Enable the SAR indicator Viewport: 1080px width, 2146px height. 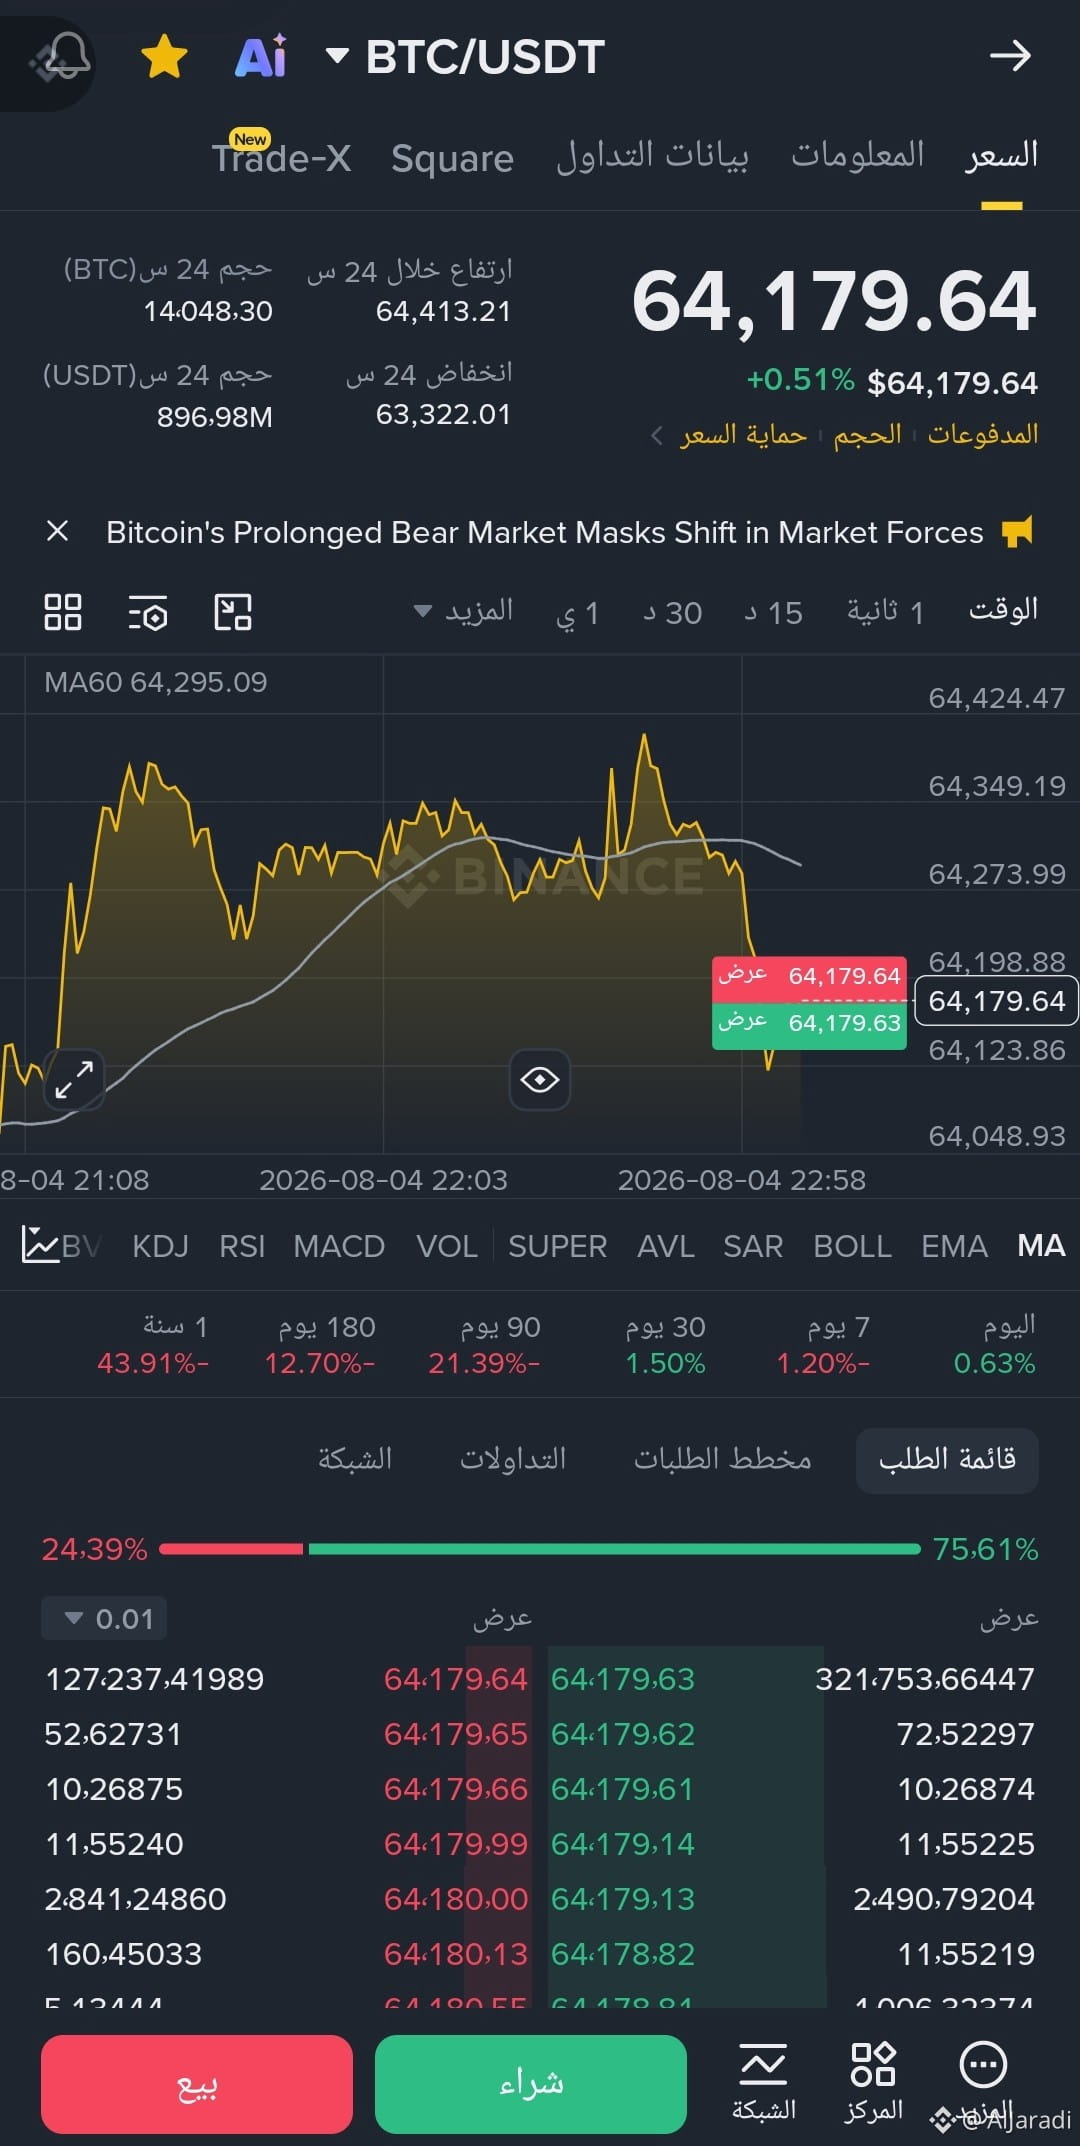(753, 1246)
